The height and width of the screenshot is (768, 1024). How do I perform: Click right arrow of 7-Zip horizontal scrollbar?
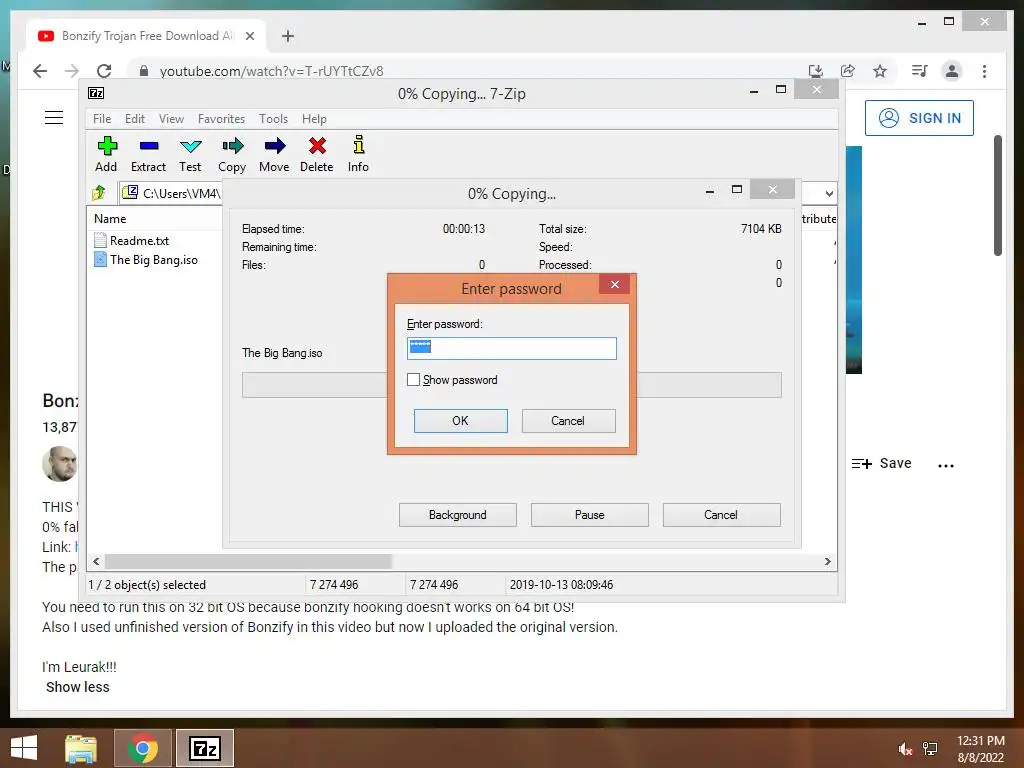(827, 562)
